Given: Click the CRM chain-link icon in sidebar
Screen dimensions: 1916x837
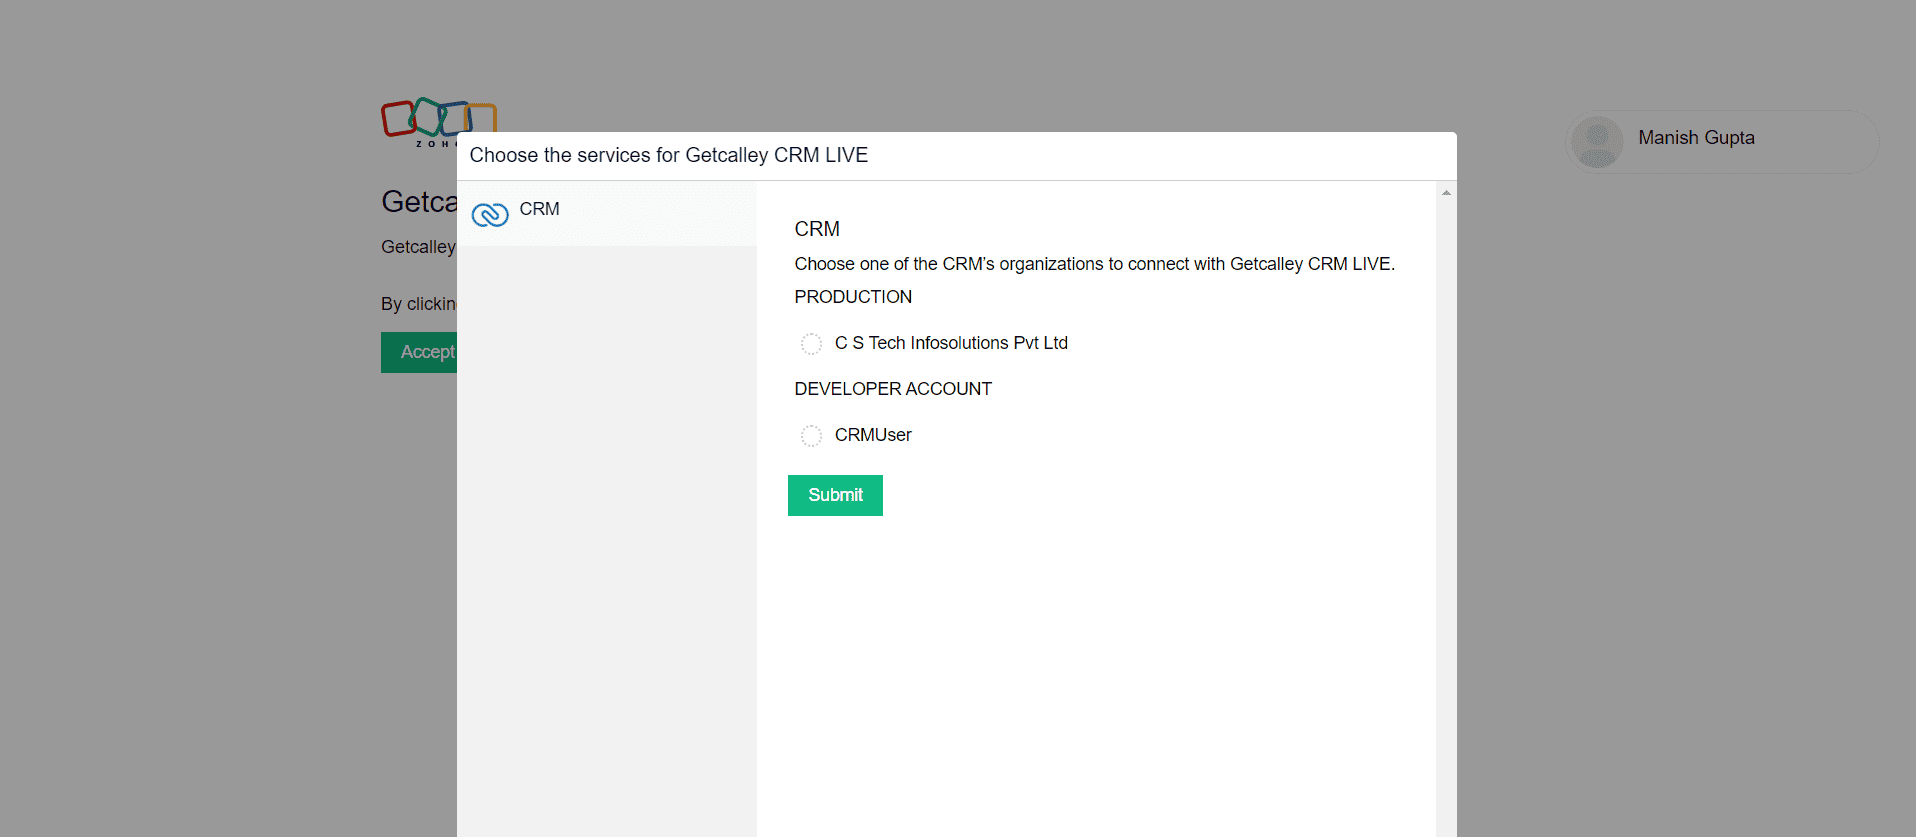Looking at the screenshot, I should point(490,214).
